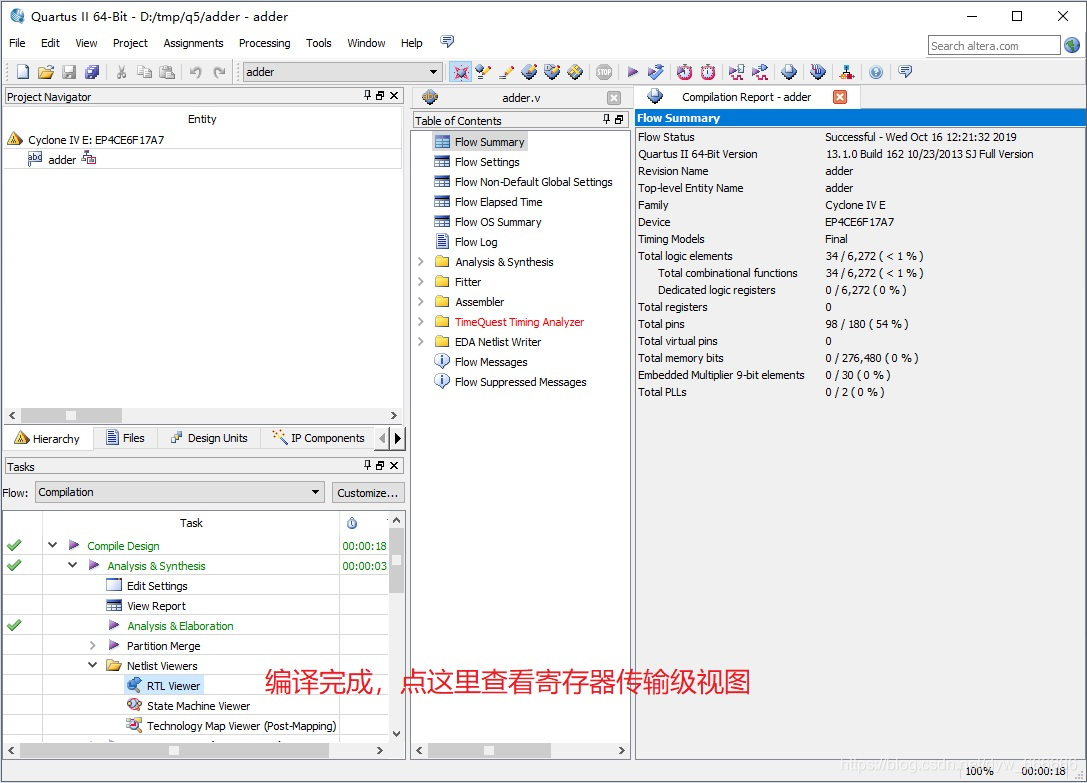The image size is (1087, 783).
Task: Switch to the adder.v tab
Action: [521, 98]
